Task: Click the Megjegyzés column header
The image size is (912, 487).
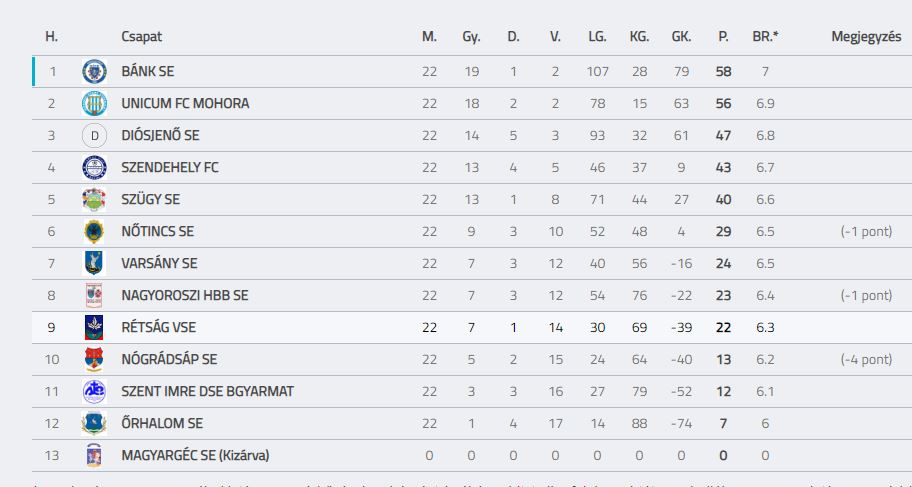Action: click(x=866, y=37)
